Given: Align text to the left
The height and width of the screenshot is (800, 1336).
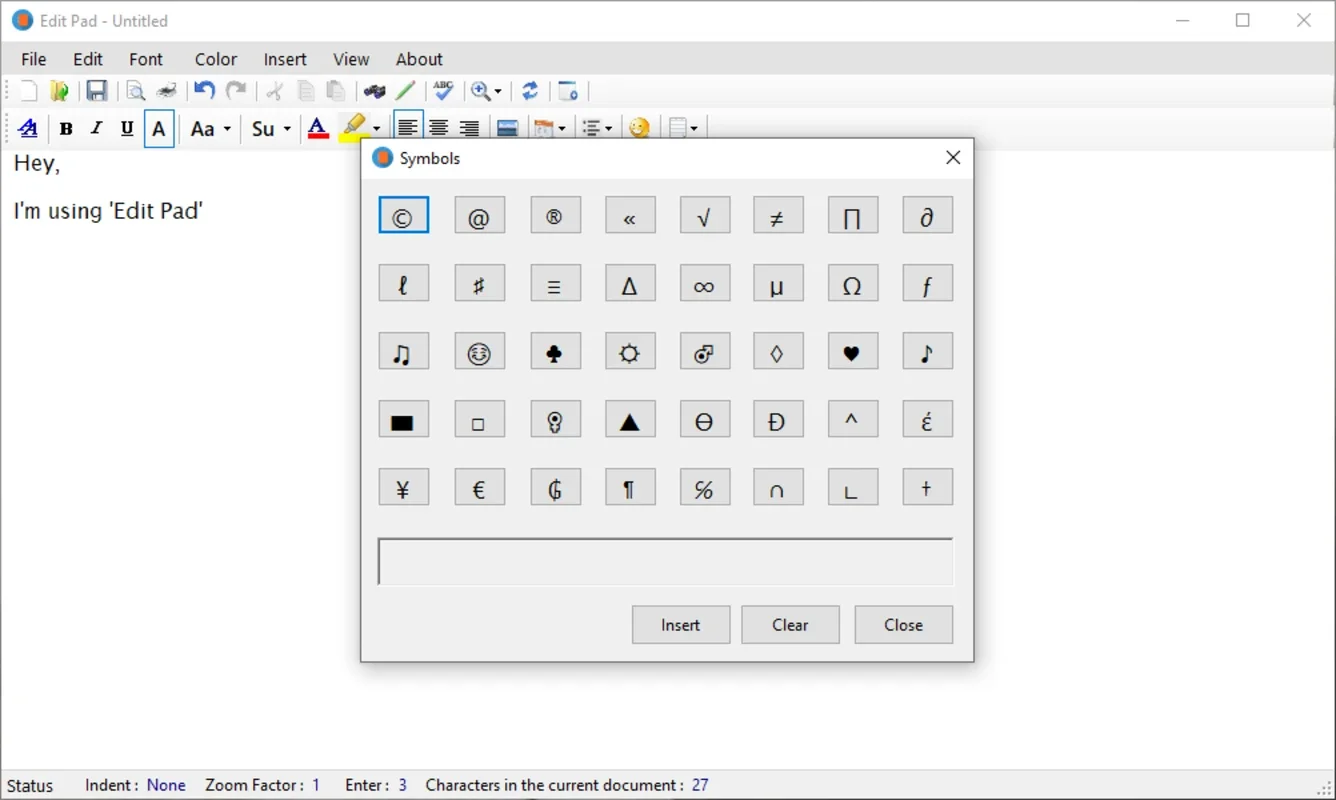Looking at the screenshot, I should click(x=408, y=128).
